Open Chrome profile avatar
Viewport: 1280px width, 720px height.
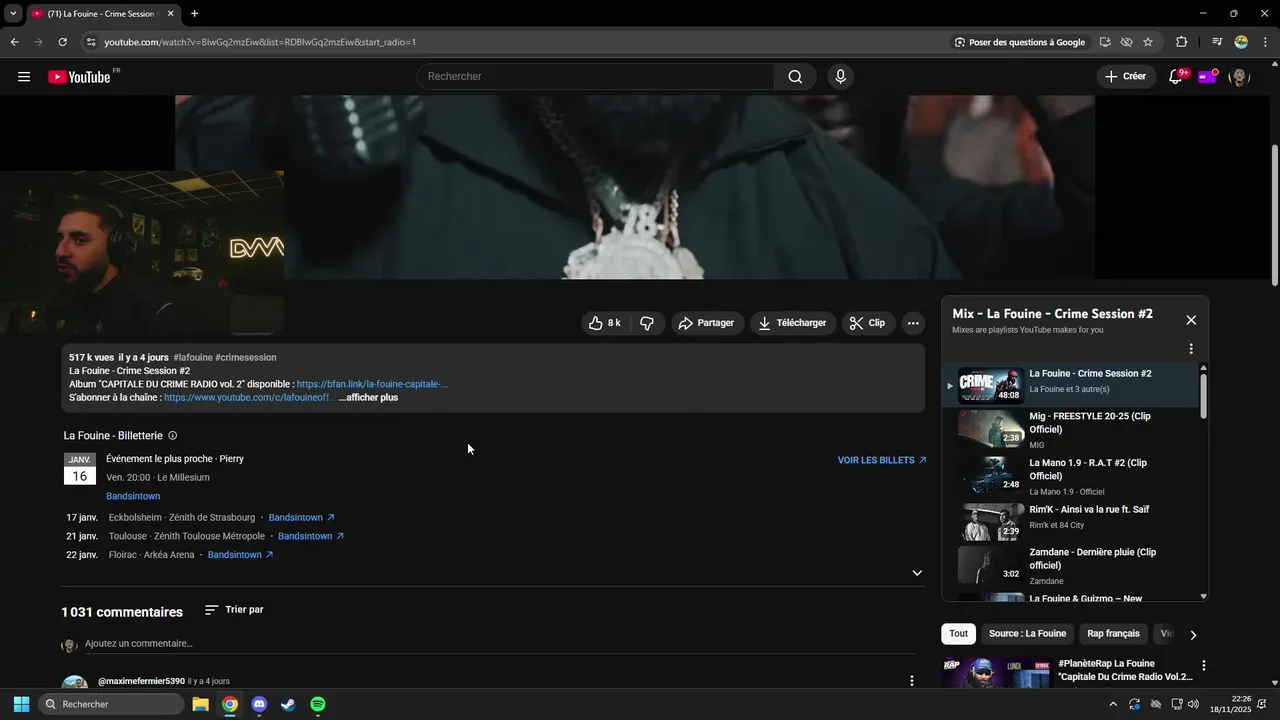pyautogui.click(x=1241, y=42)
